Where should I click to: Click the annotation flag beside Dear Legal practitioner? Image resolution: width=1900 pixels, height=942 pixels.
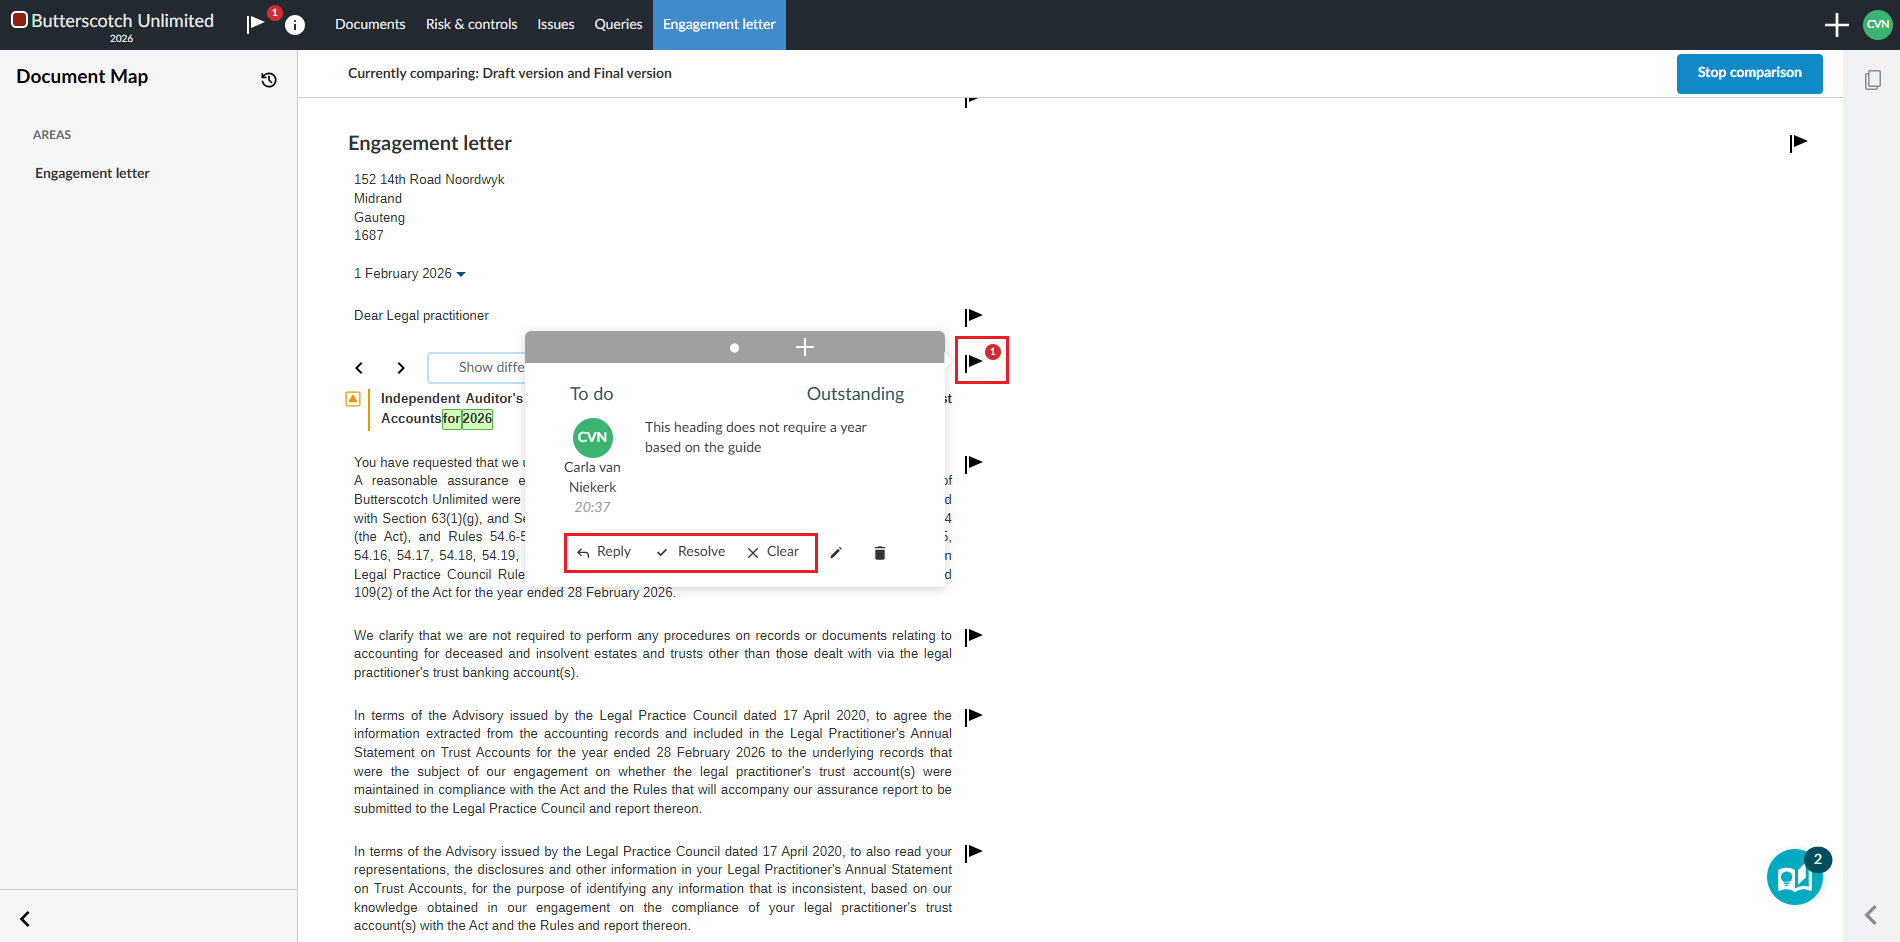pyautogui.click(x=973, y=317)
